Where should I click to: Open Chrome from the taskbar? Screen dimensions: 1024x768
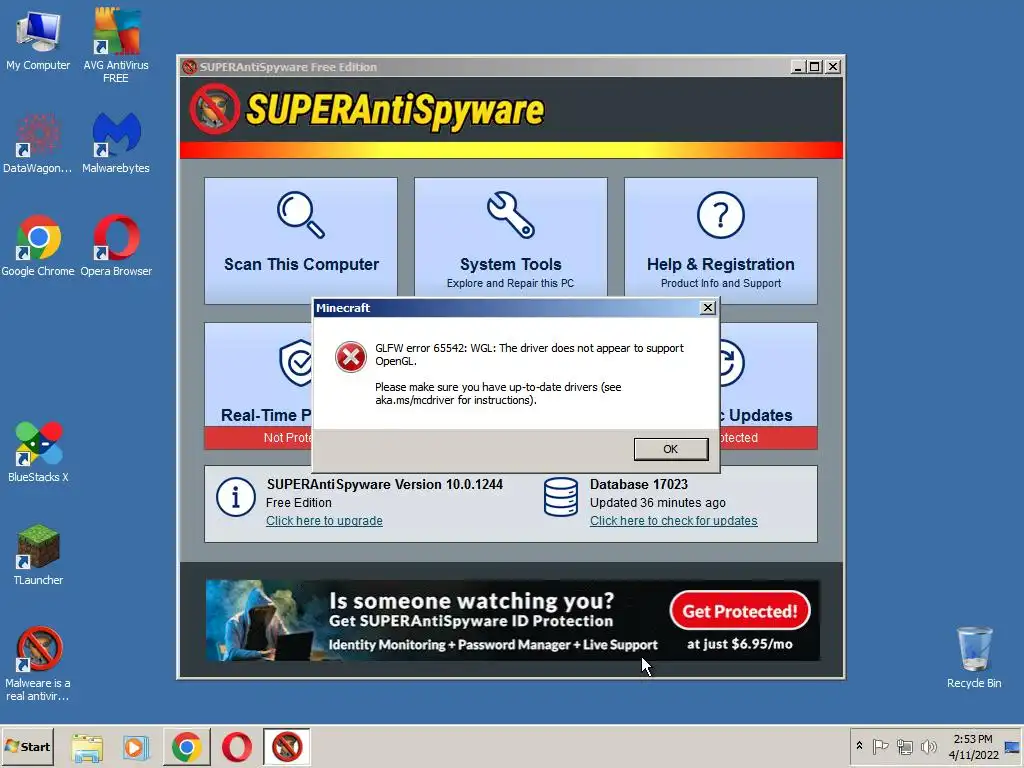pyautogui.click(x=187, y=747)
